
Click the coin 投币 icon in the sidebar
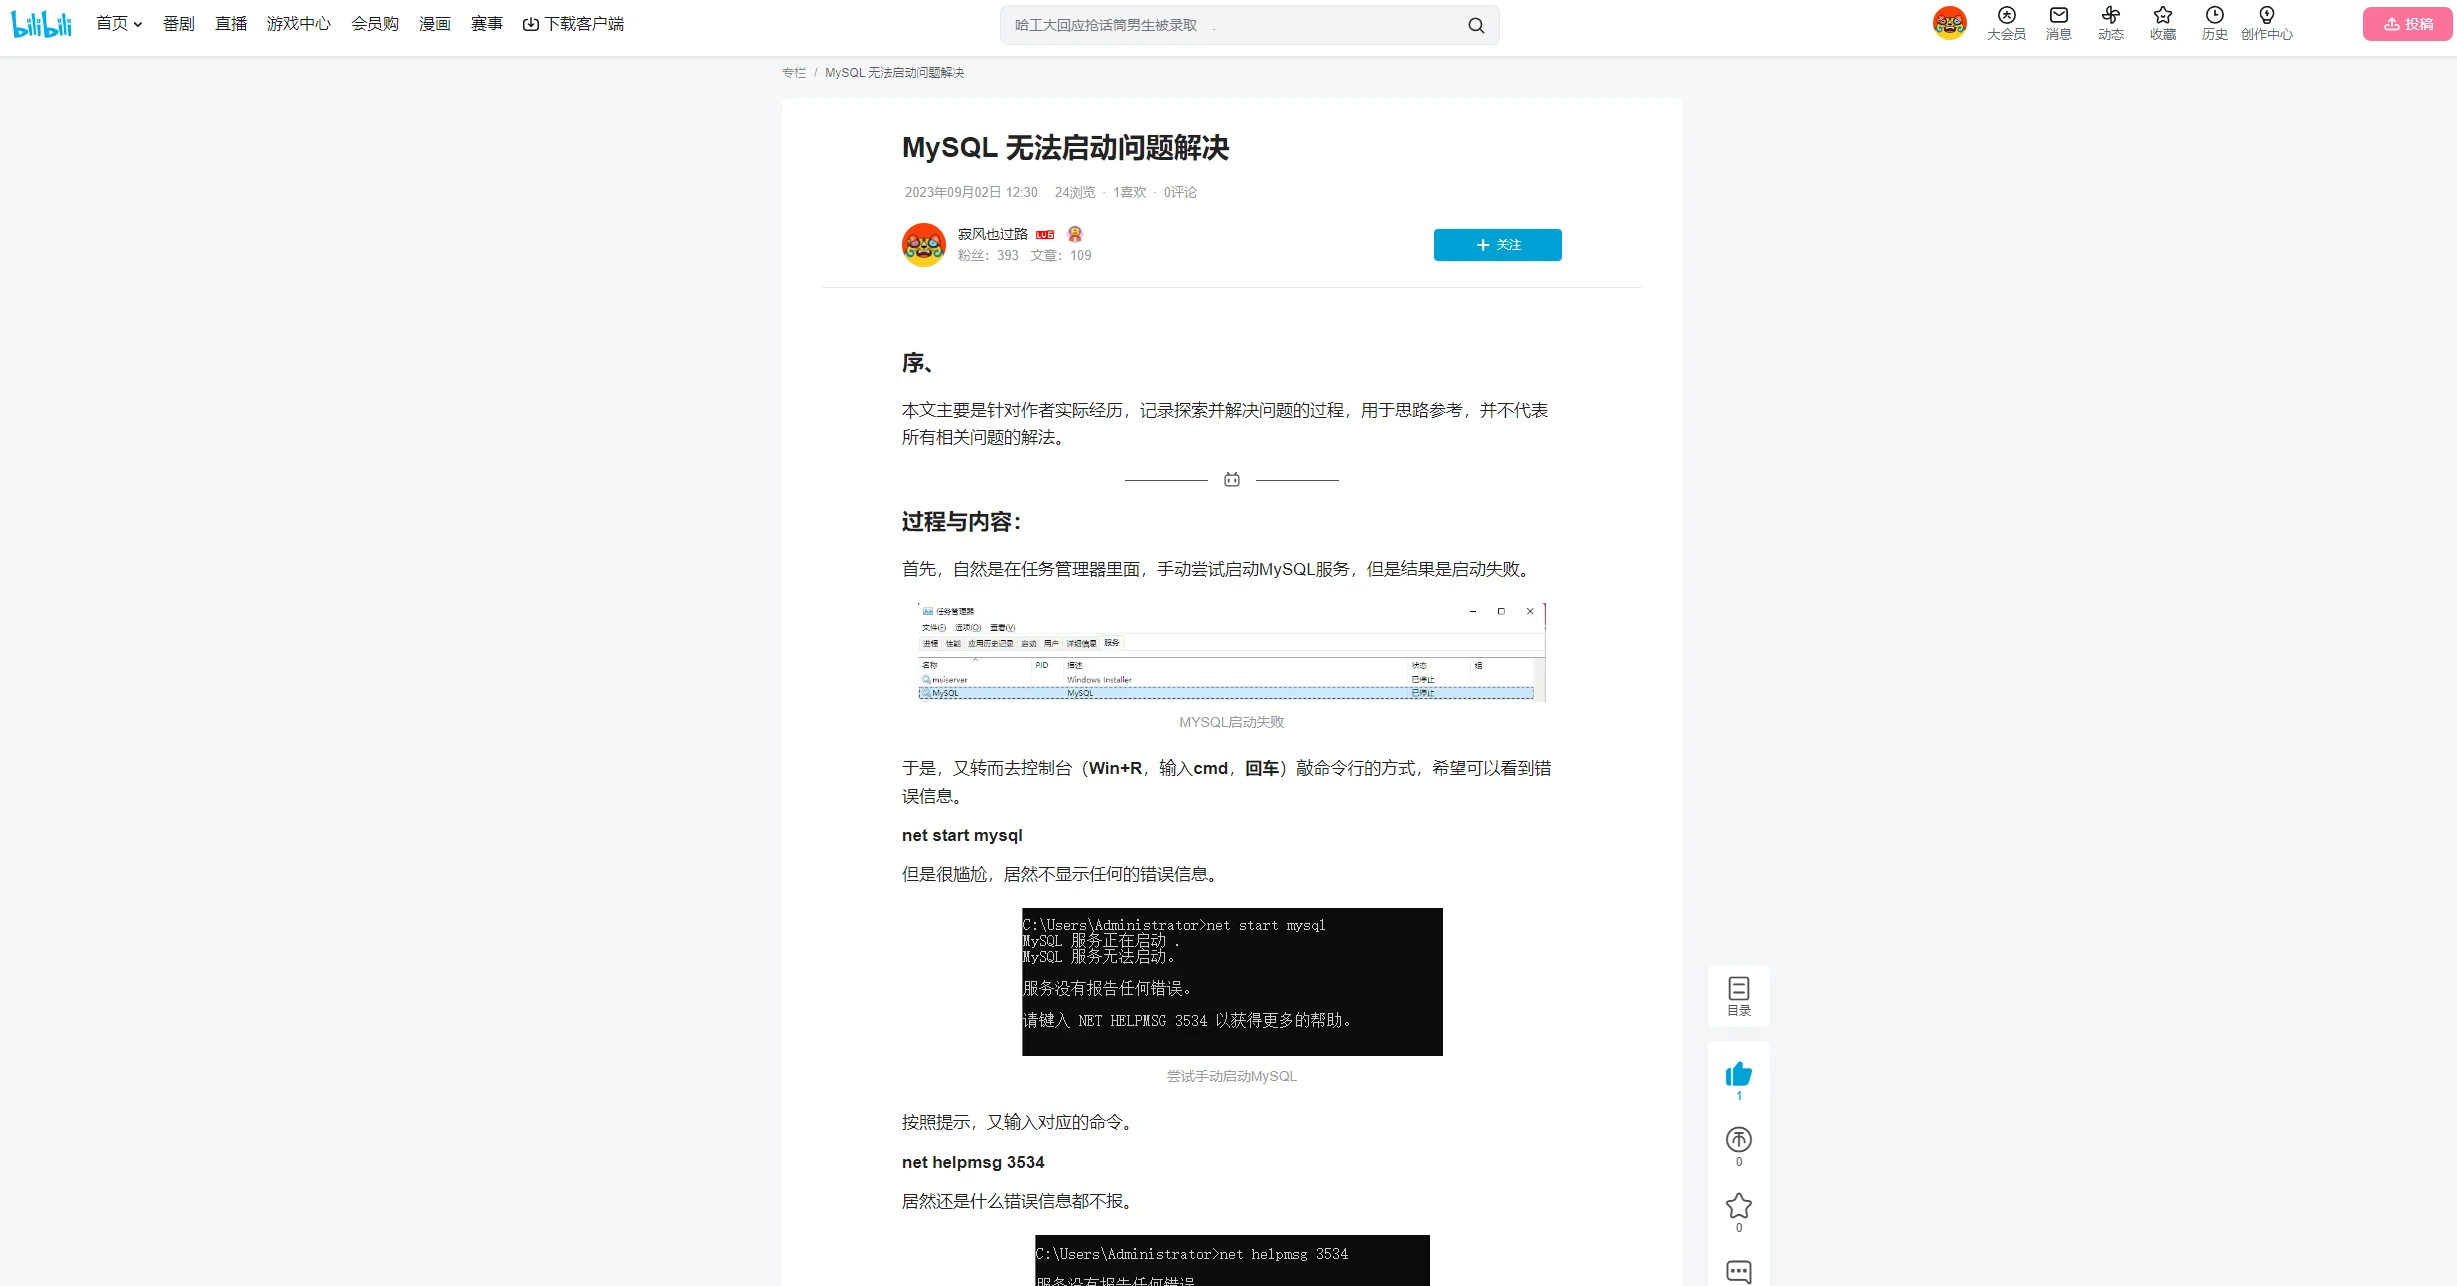tap(1739, 1140)
